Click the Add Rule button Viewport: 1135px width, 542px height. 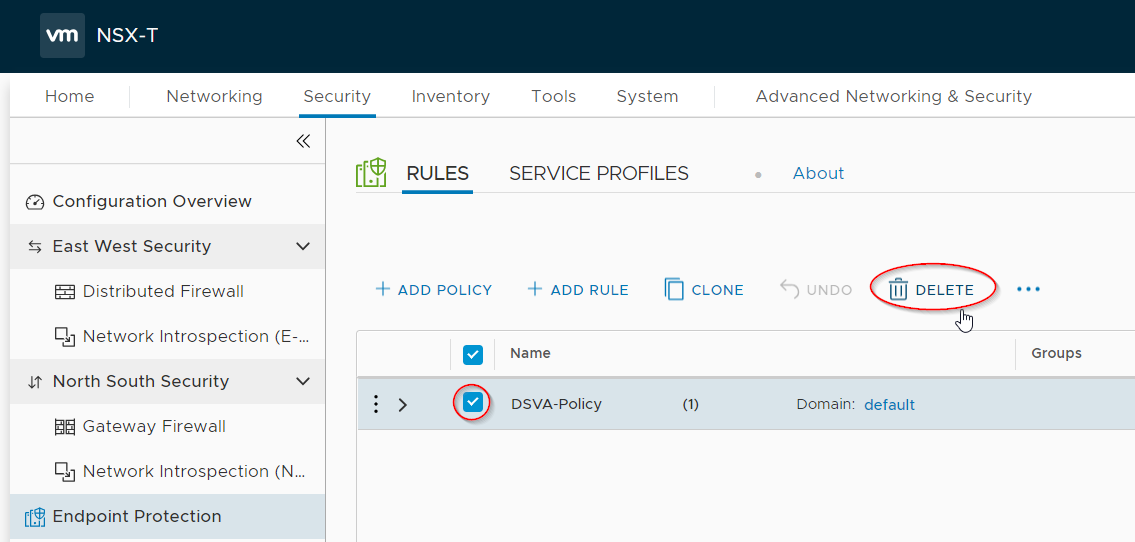(577, 290)
